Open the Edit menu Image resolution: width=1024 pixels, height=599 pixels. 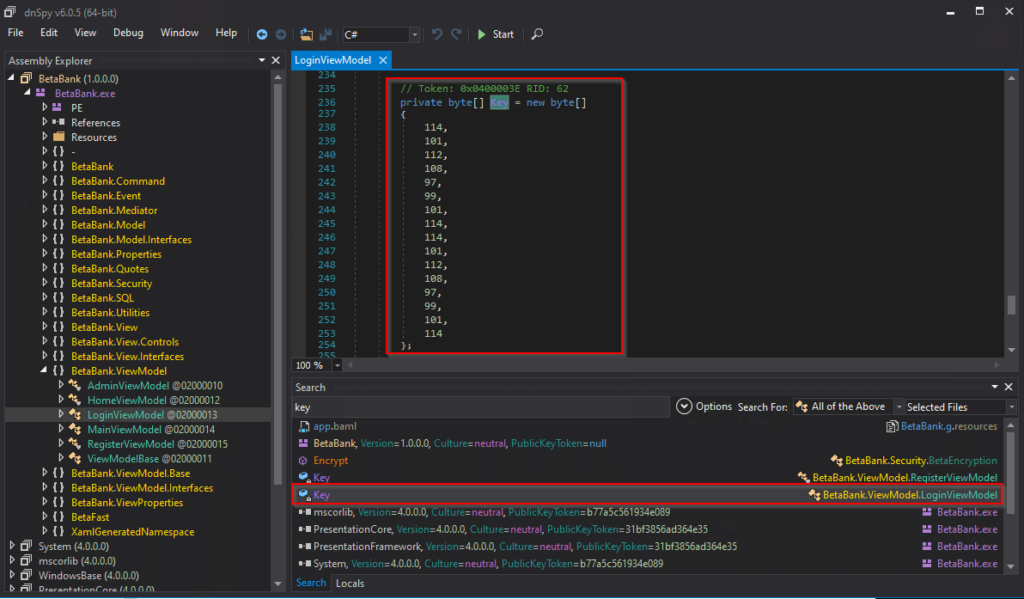pos(49,33)
